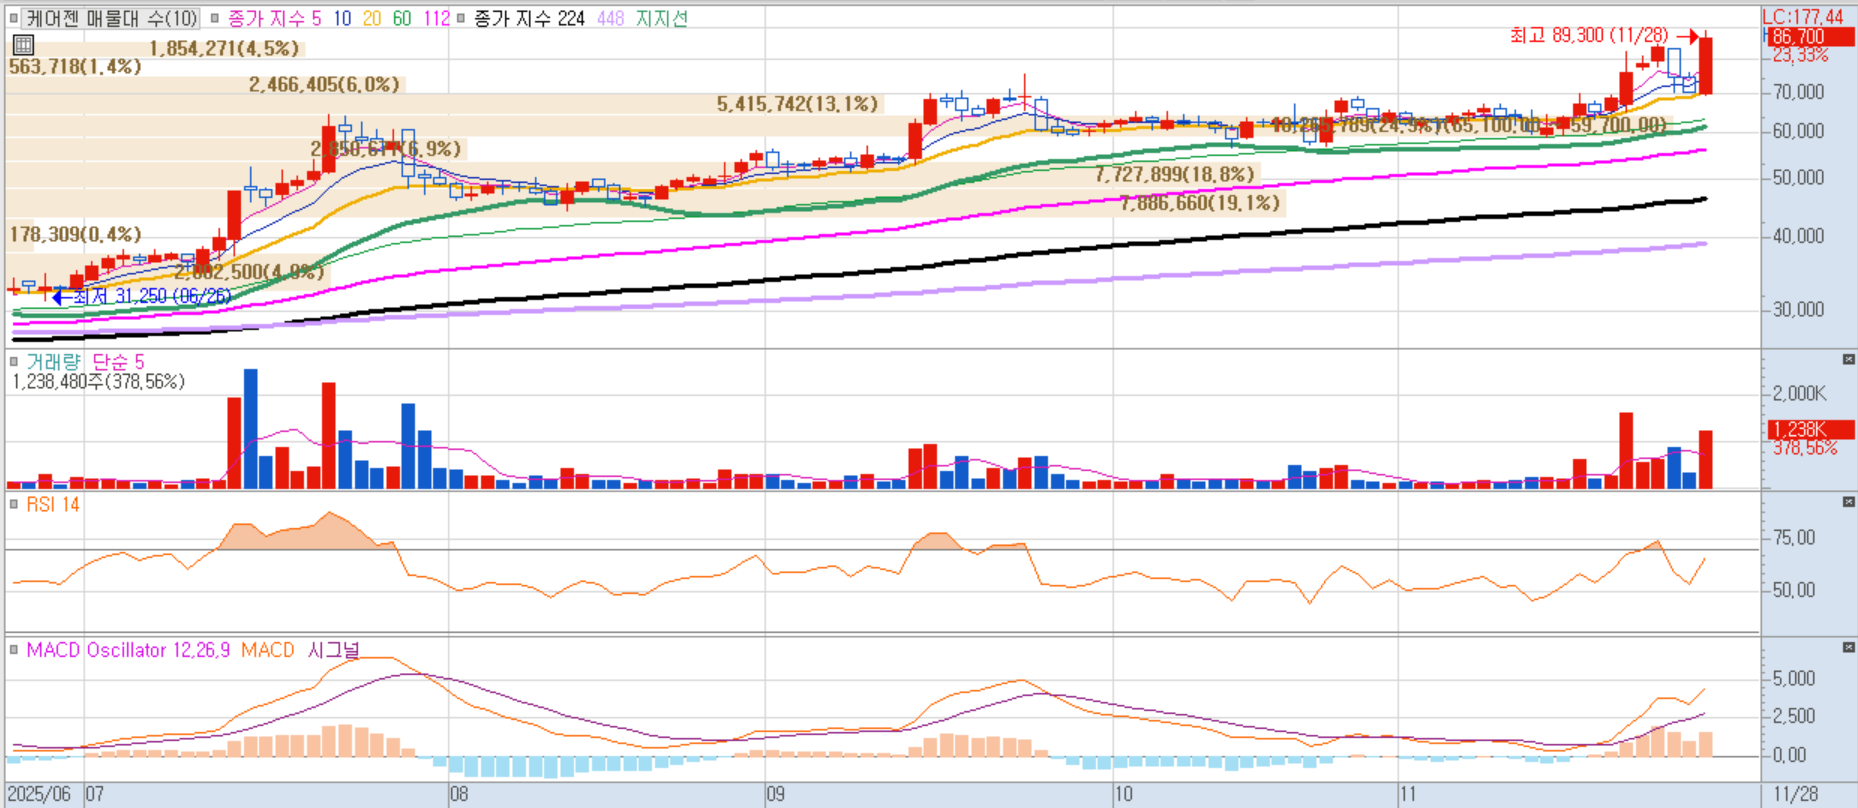Click the 5,000 MACD axis label
Viewport: 1858px width, 808px height.
[1793, 678]
